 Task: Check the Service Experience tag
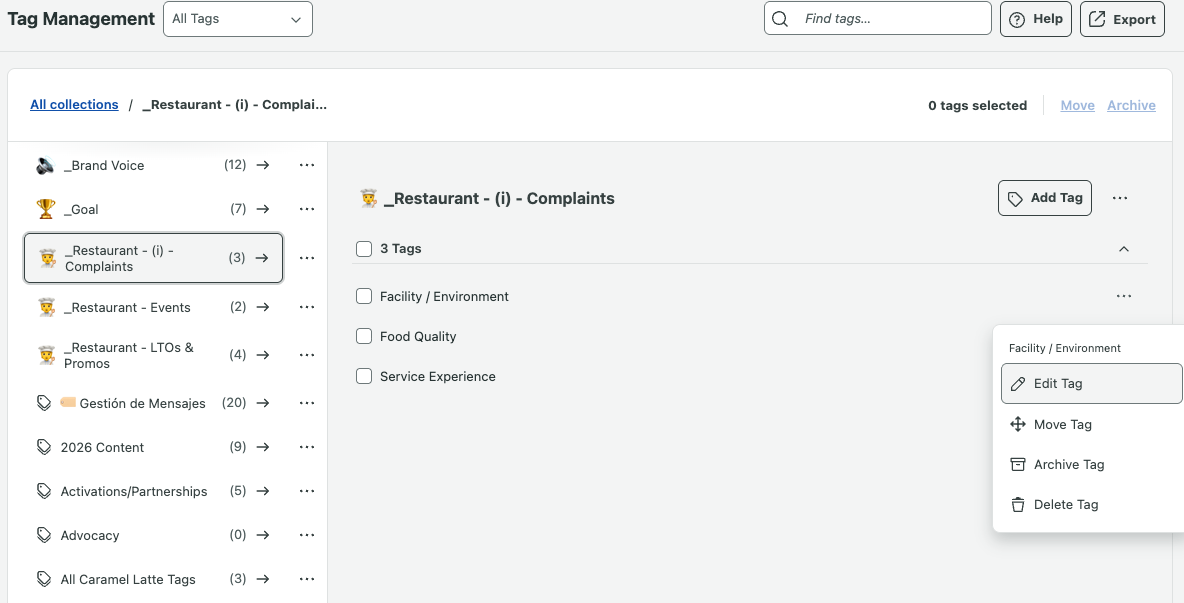tap(364, 376)
